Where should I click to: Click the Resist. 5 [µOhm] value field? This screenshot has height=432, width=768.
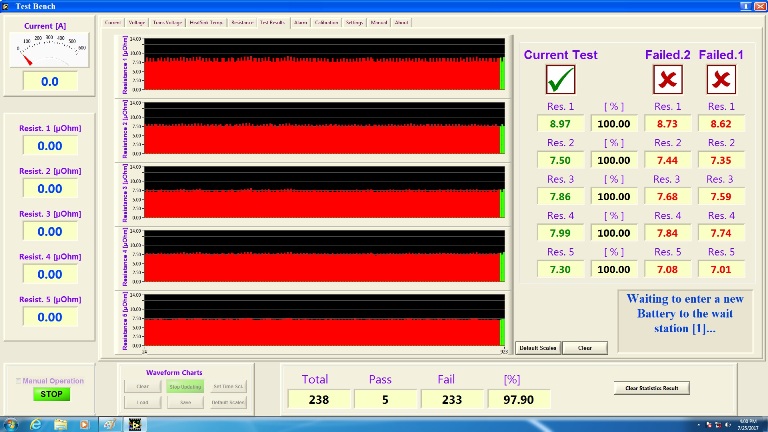(50, 317)
